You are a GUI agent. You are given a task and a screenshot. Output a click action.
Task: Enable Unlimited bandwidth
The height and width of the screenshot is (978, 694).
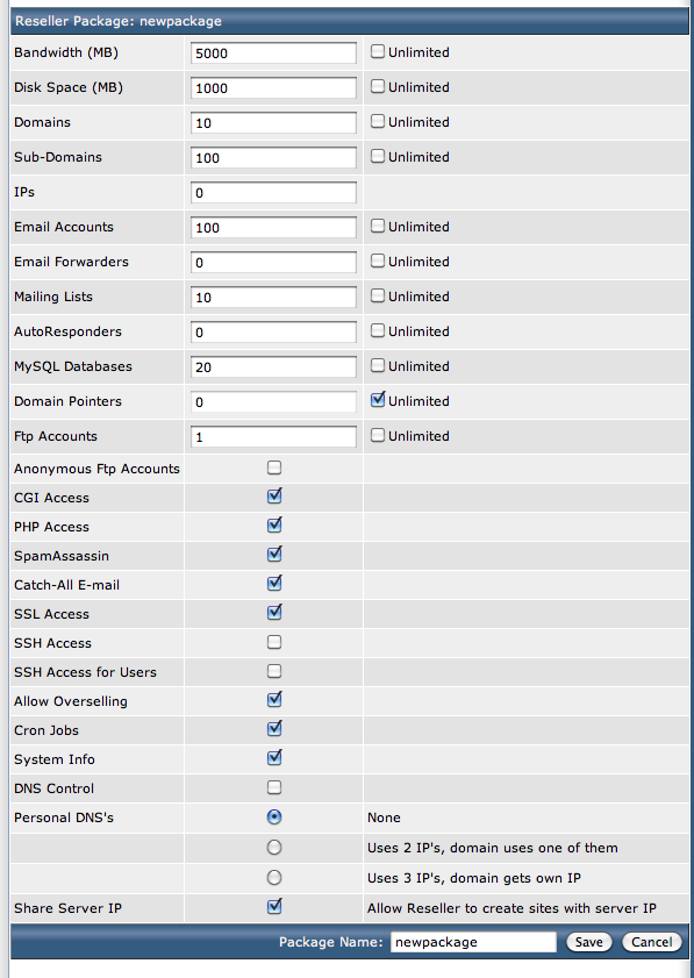tap(378, 52)
